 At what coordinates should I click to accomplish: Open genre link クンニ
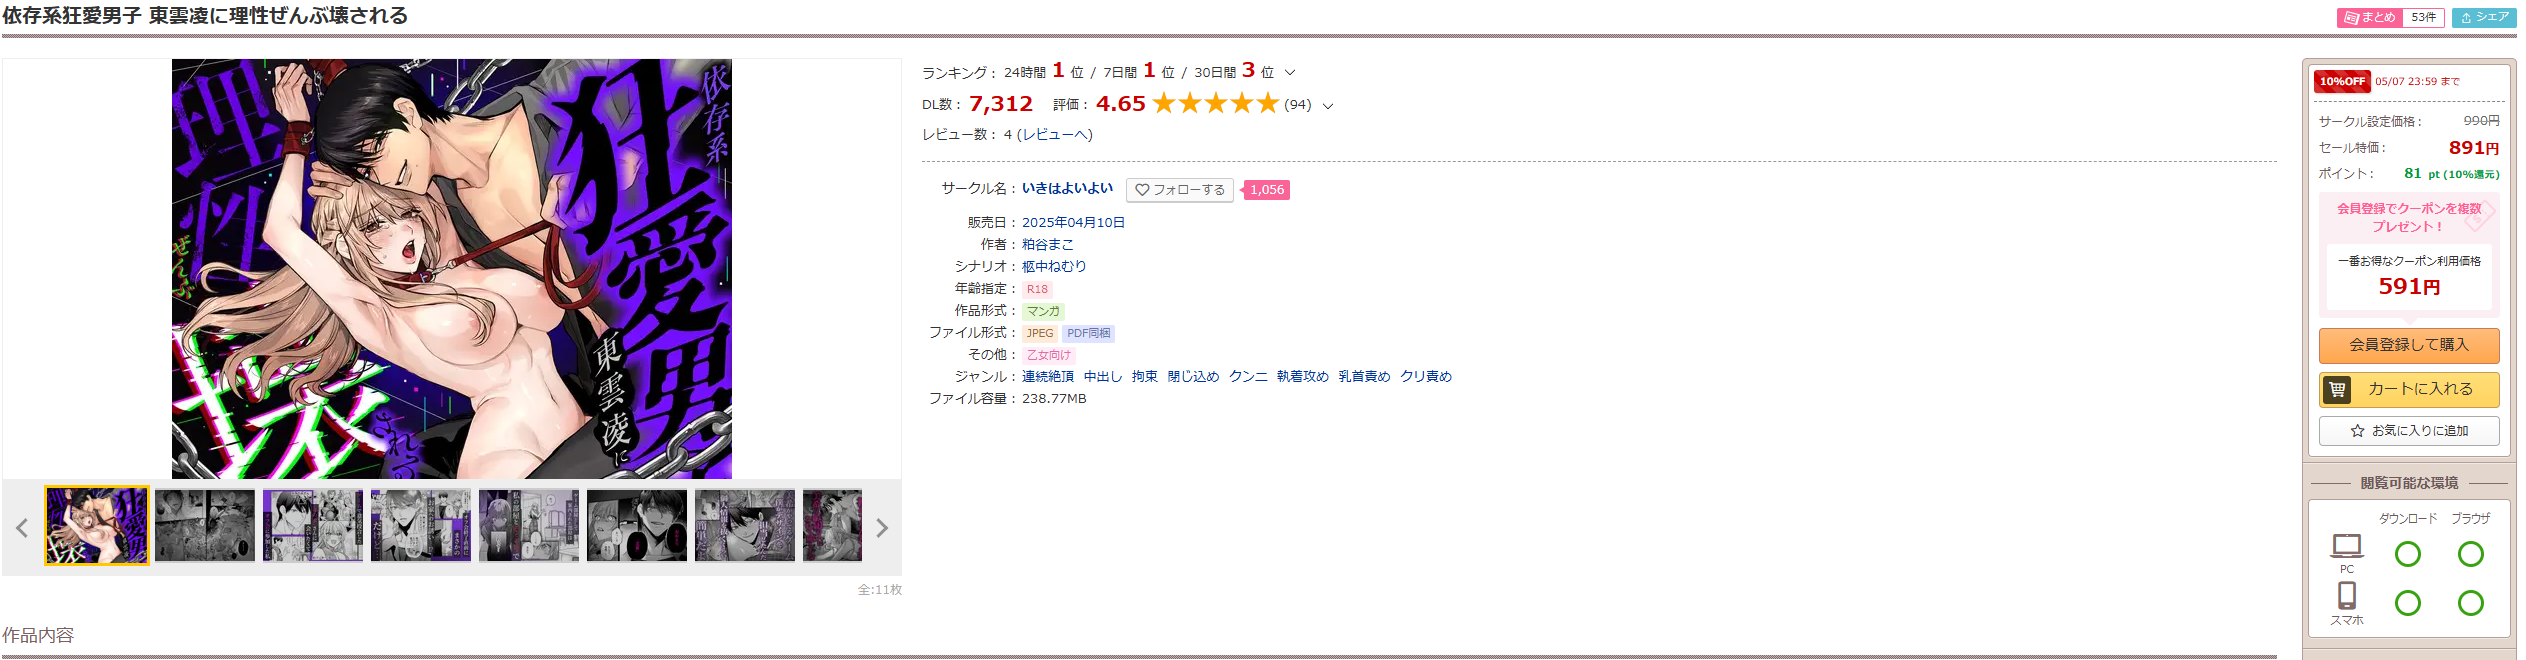(1248, 377)
